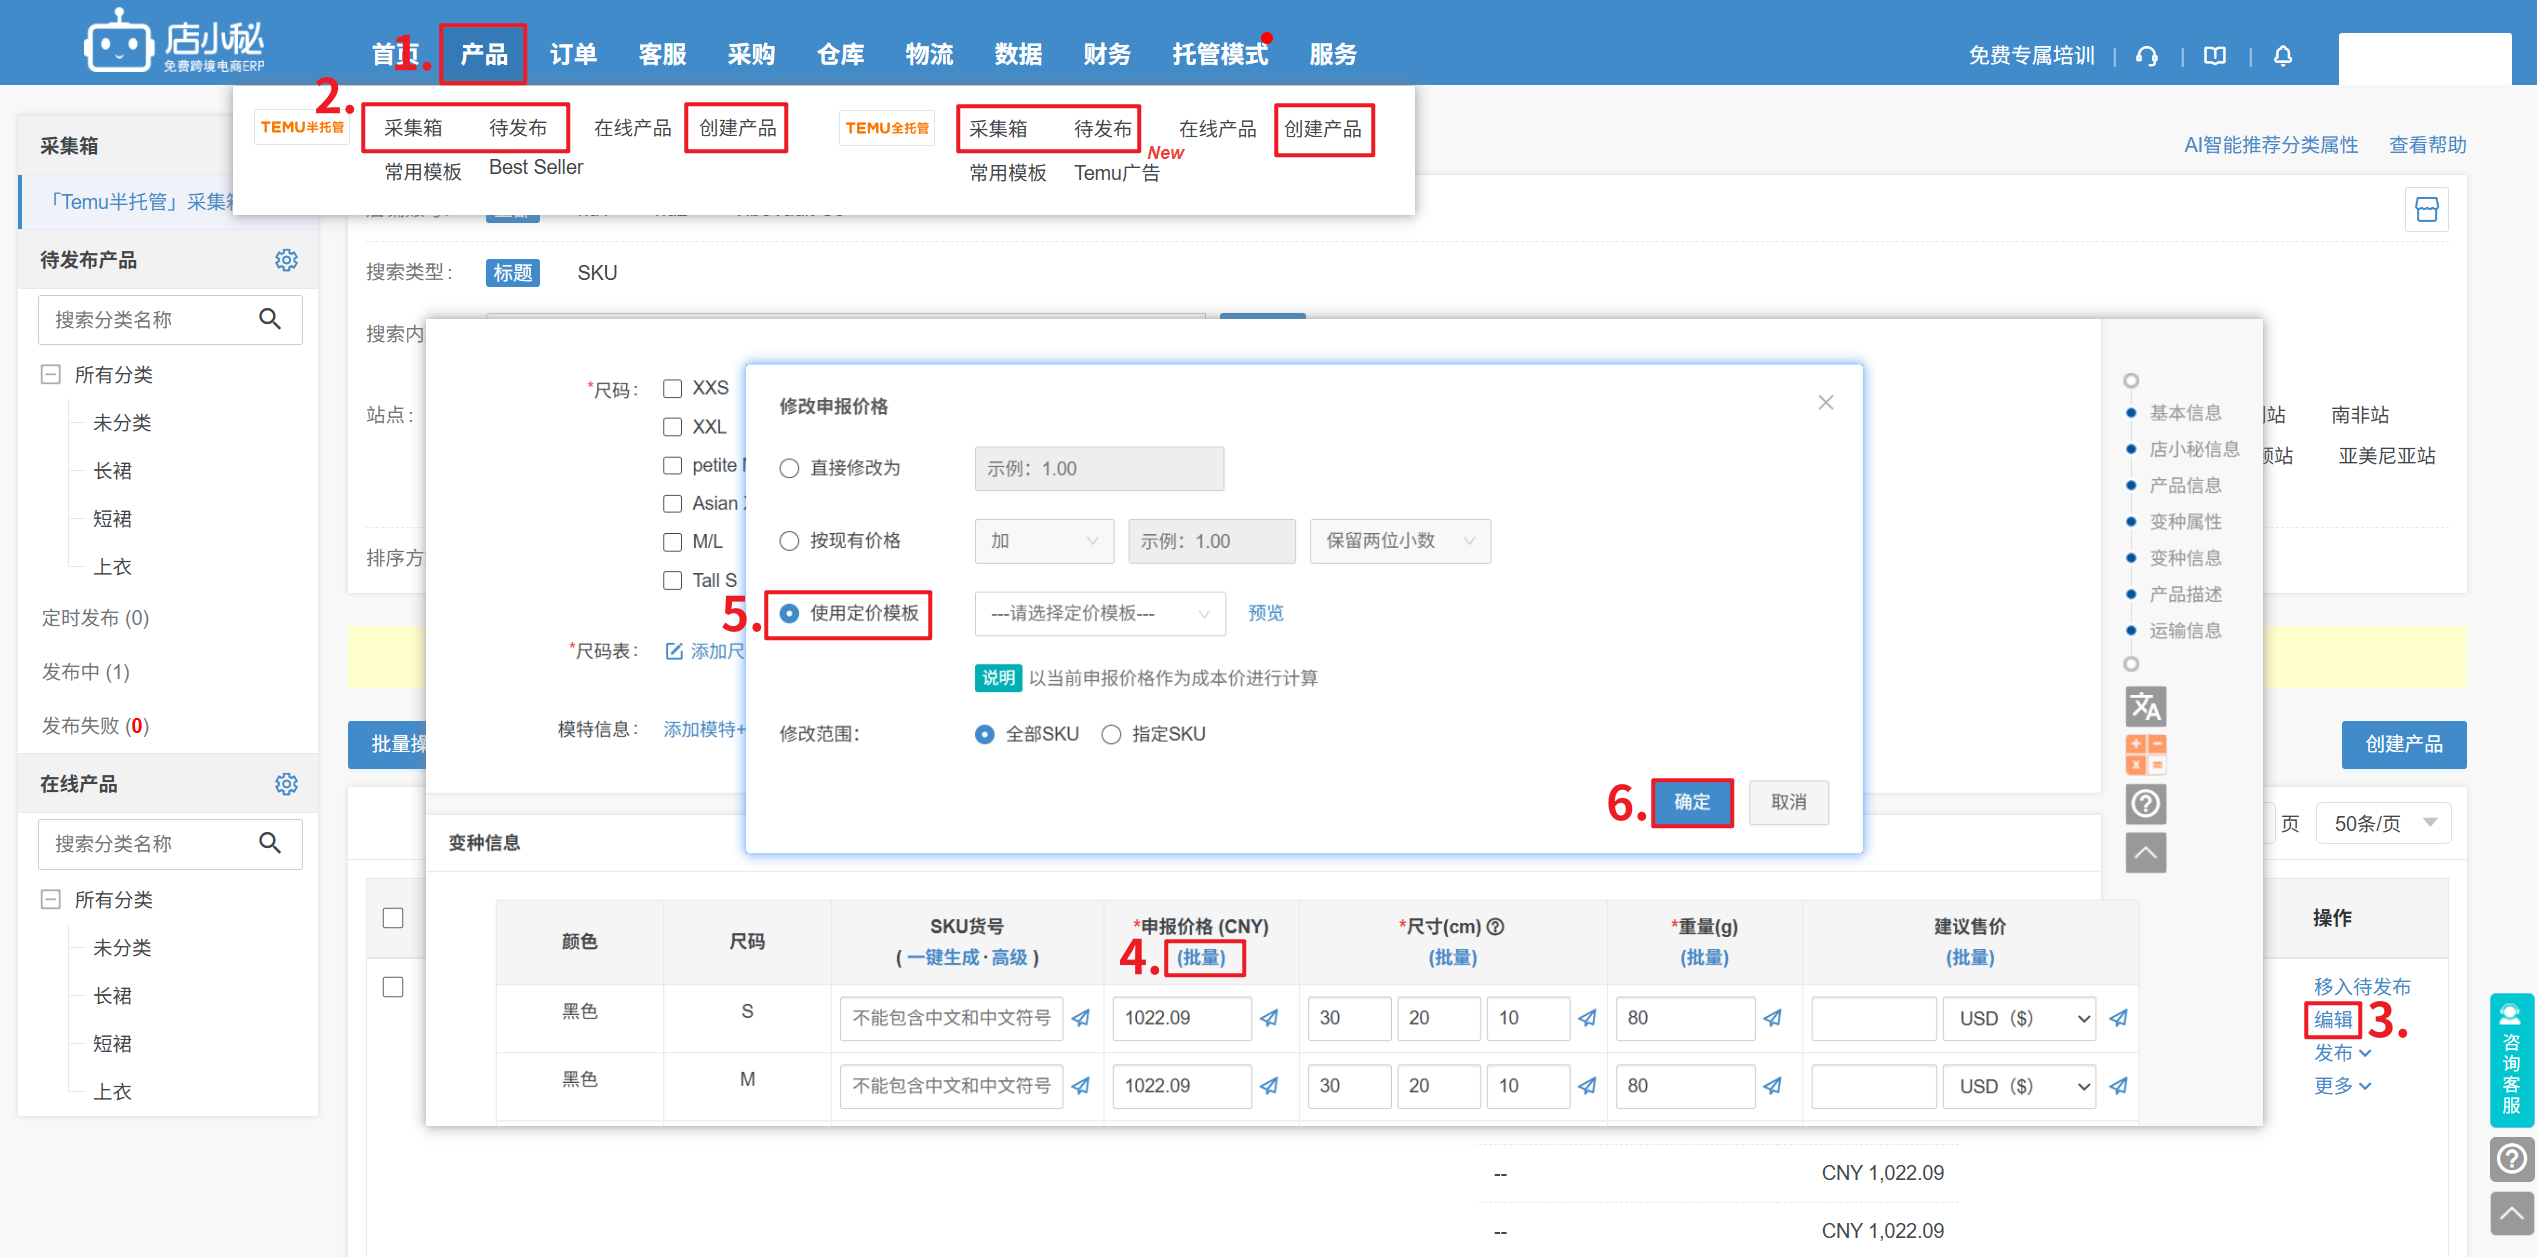This screenshot has width=2537, height=1257.
Task: Click the headset customer support icon
Action: pyautogui.click(x=2146, y=56)
